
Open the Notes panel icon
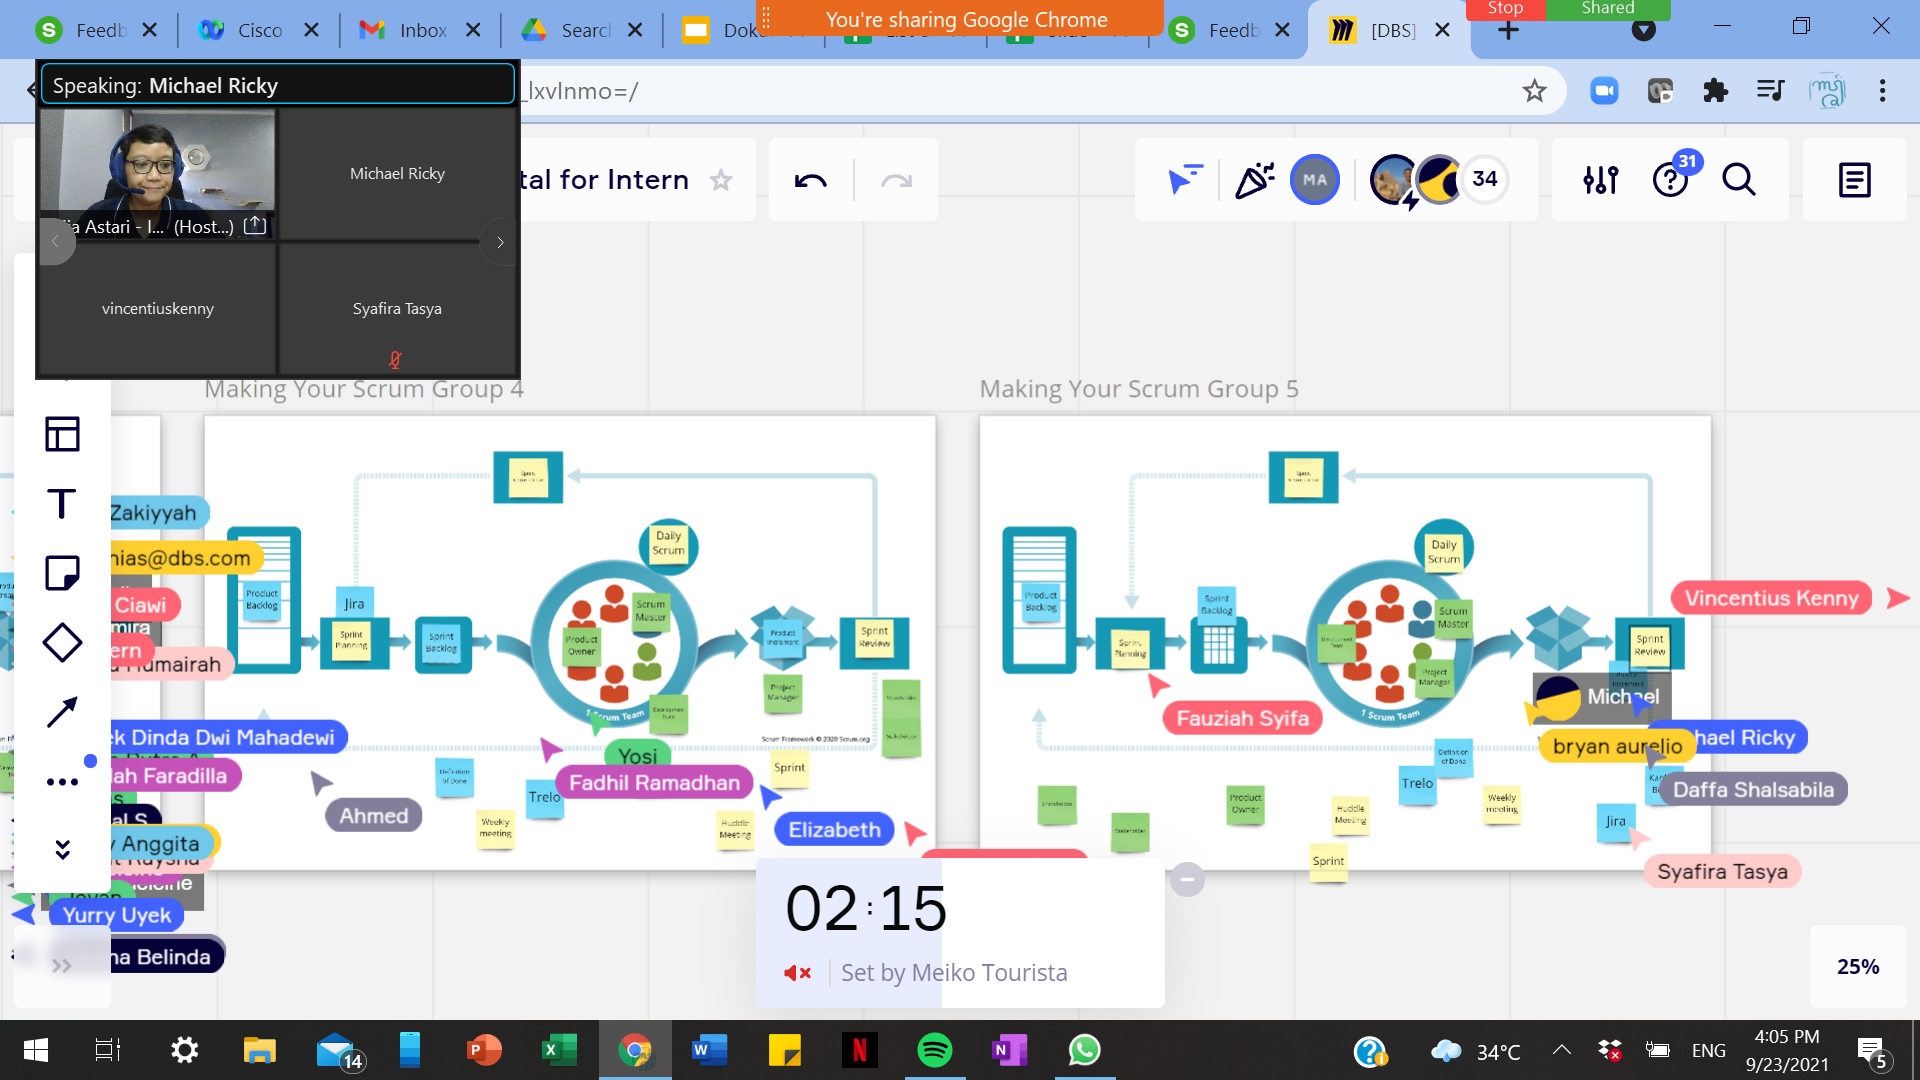[x=1854, y=180]
